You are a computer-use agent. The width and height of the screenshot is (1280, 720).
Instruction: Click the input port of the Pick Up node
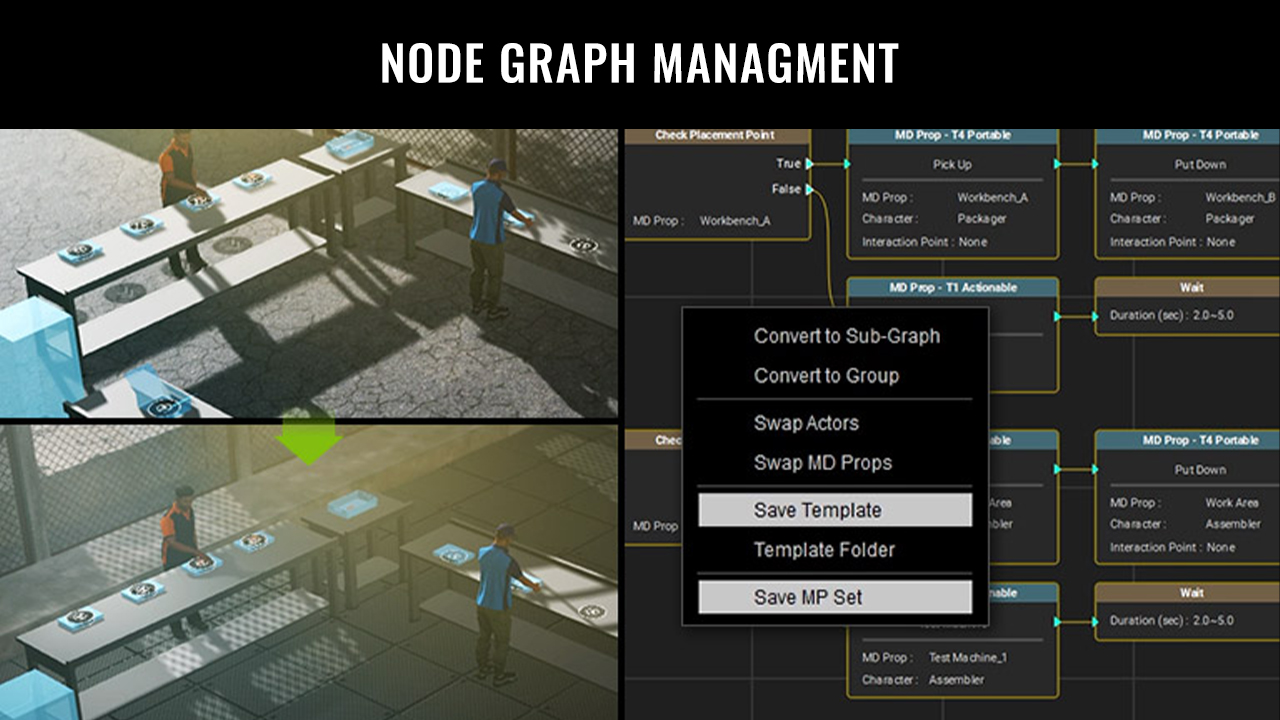point(847,164)
